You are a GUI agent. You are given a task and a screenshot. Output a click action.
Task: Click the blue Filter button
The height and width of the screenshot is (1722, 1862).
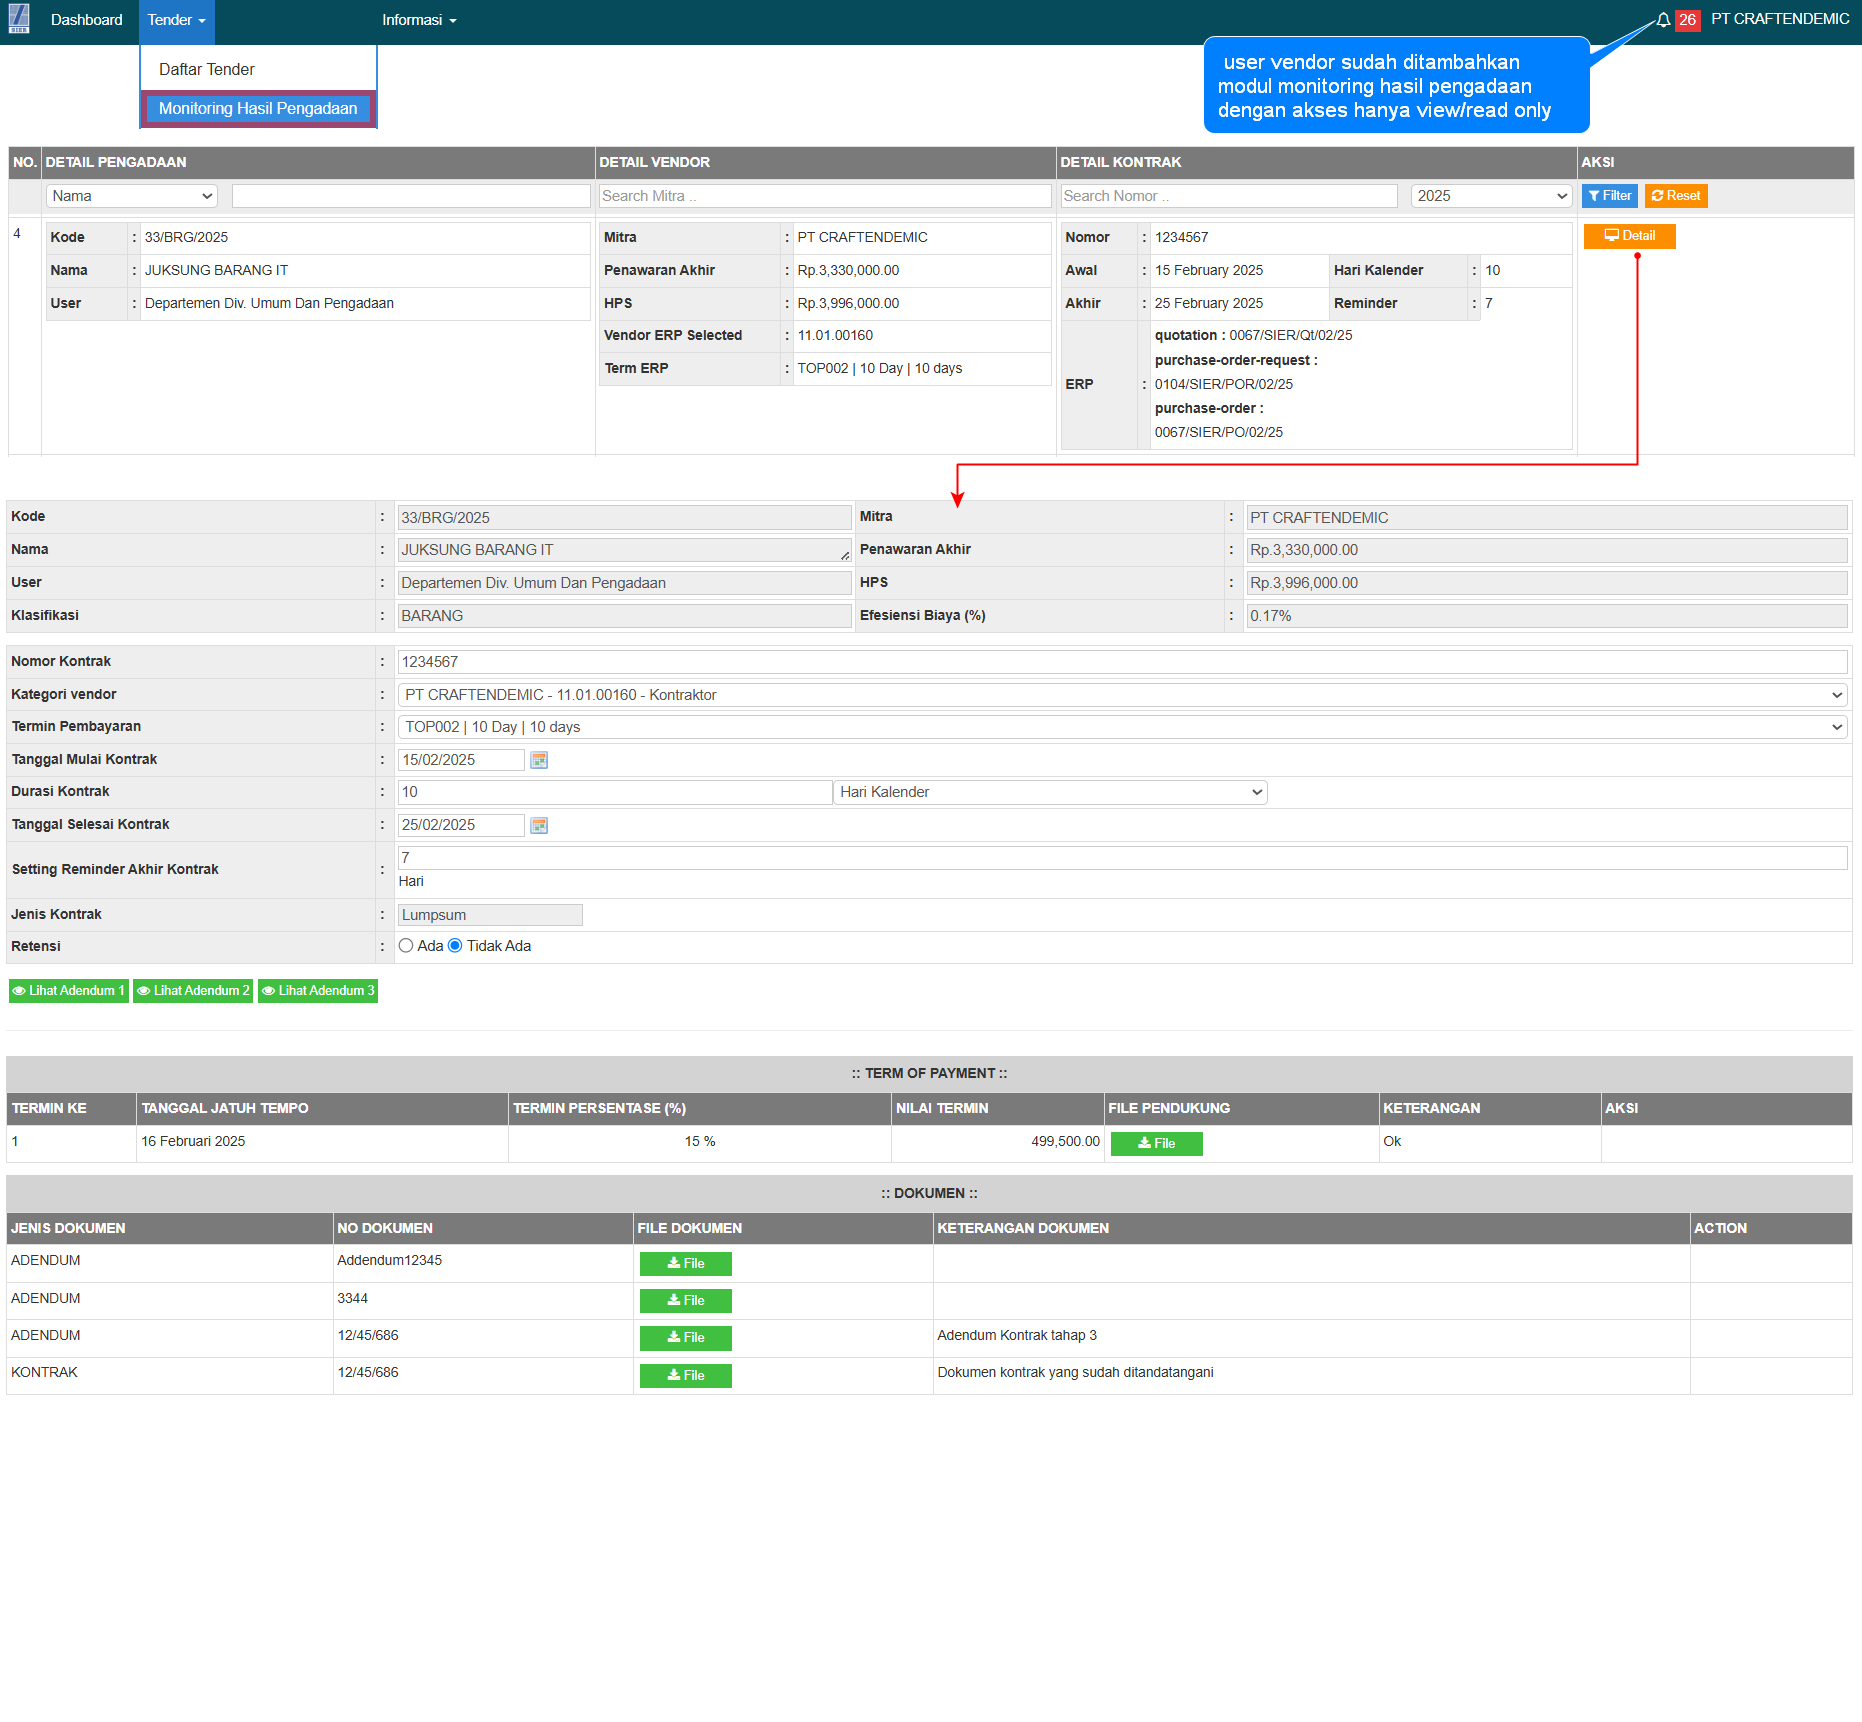tap(1609, 196)
